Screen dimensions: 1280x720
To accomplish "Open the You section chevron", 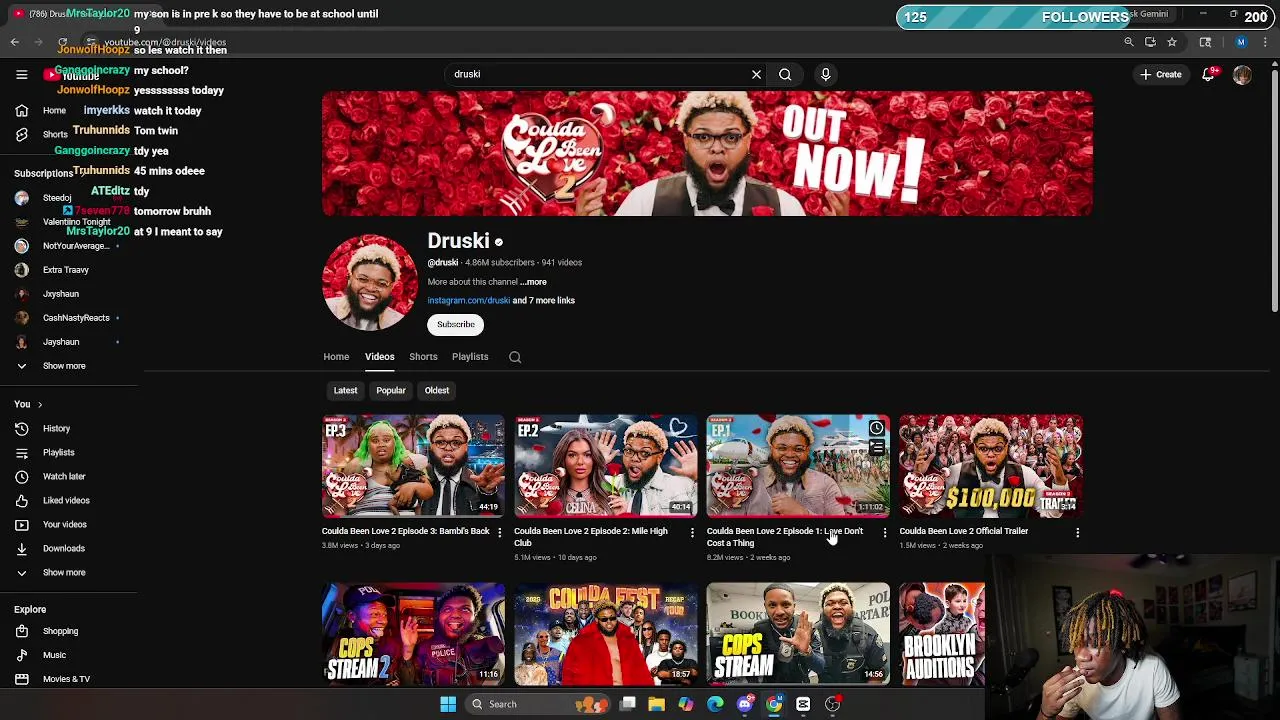I will (x=39, y=404).
